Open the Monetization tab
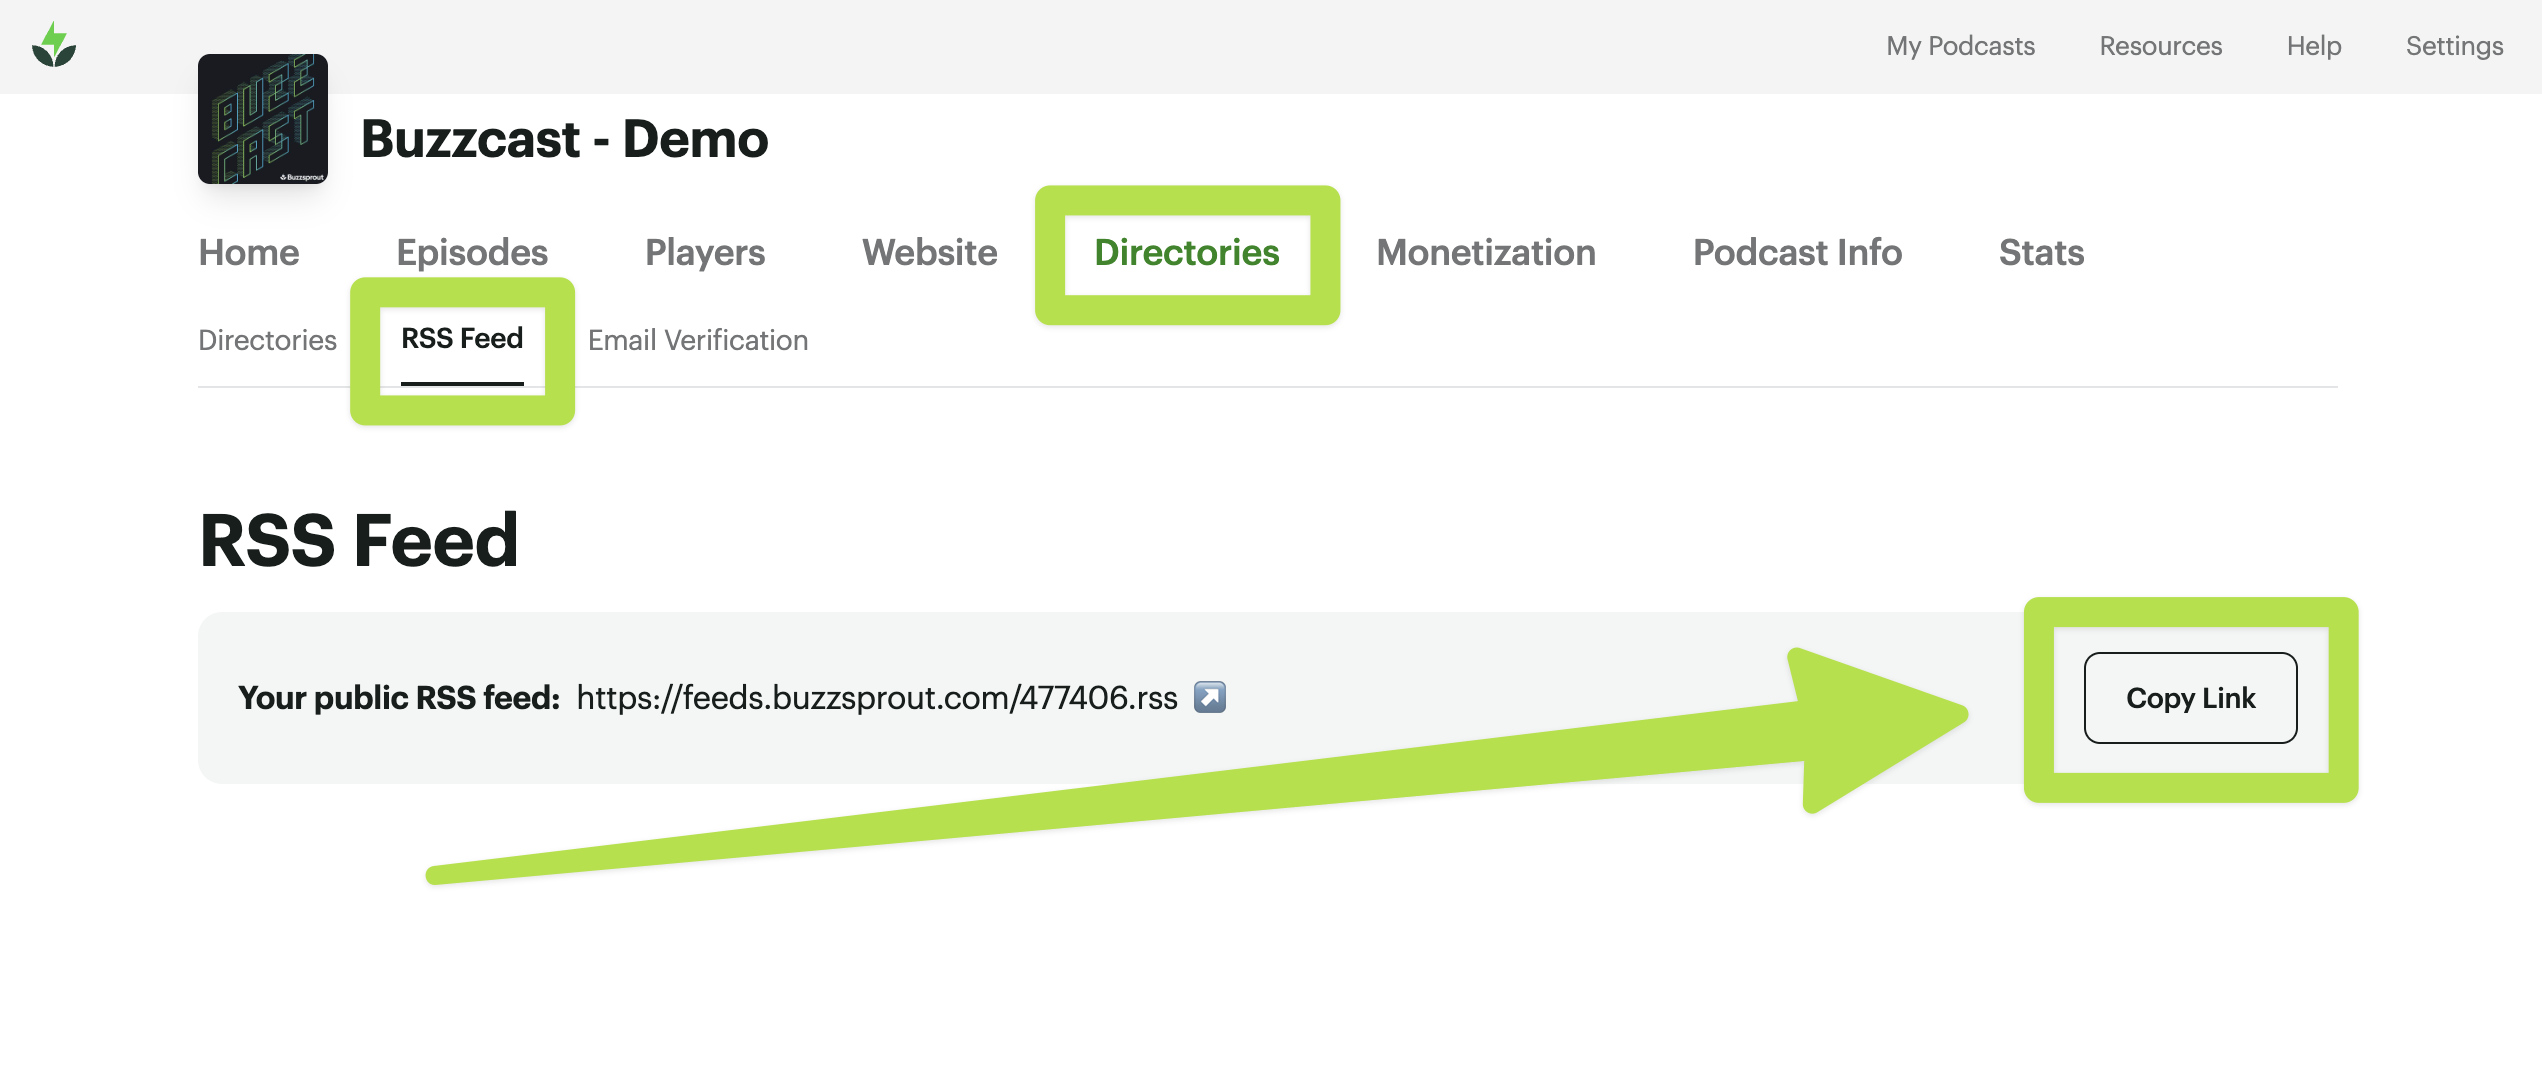Screen dimensions: 2542x1068 point(1486,252)
